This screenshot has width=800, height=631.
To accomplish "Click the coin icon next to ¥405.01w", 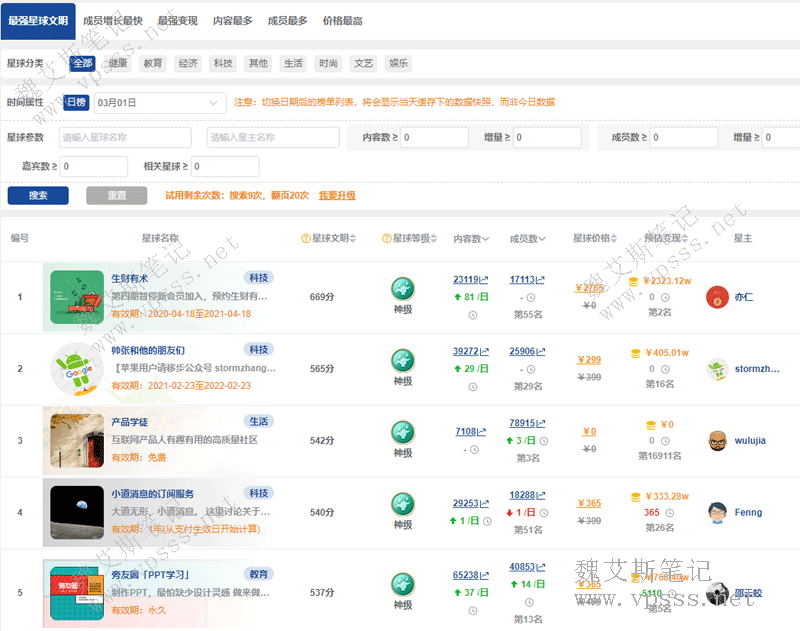I will point(636,353).
